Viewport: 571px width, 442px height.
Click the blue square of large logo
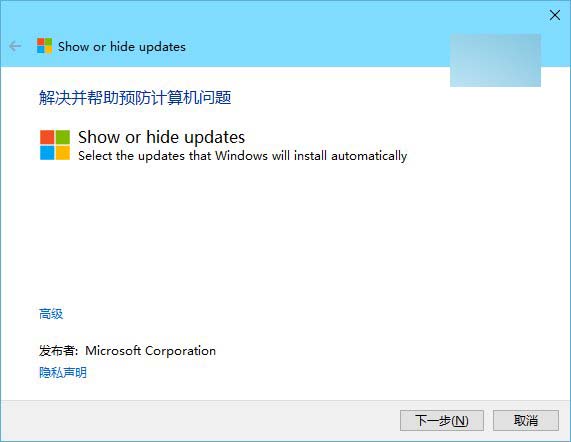pos(47,153)
